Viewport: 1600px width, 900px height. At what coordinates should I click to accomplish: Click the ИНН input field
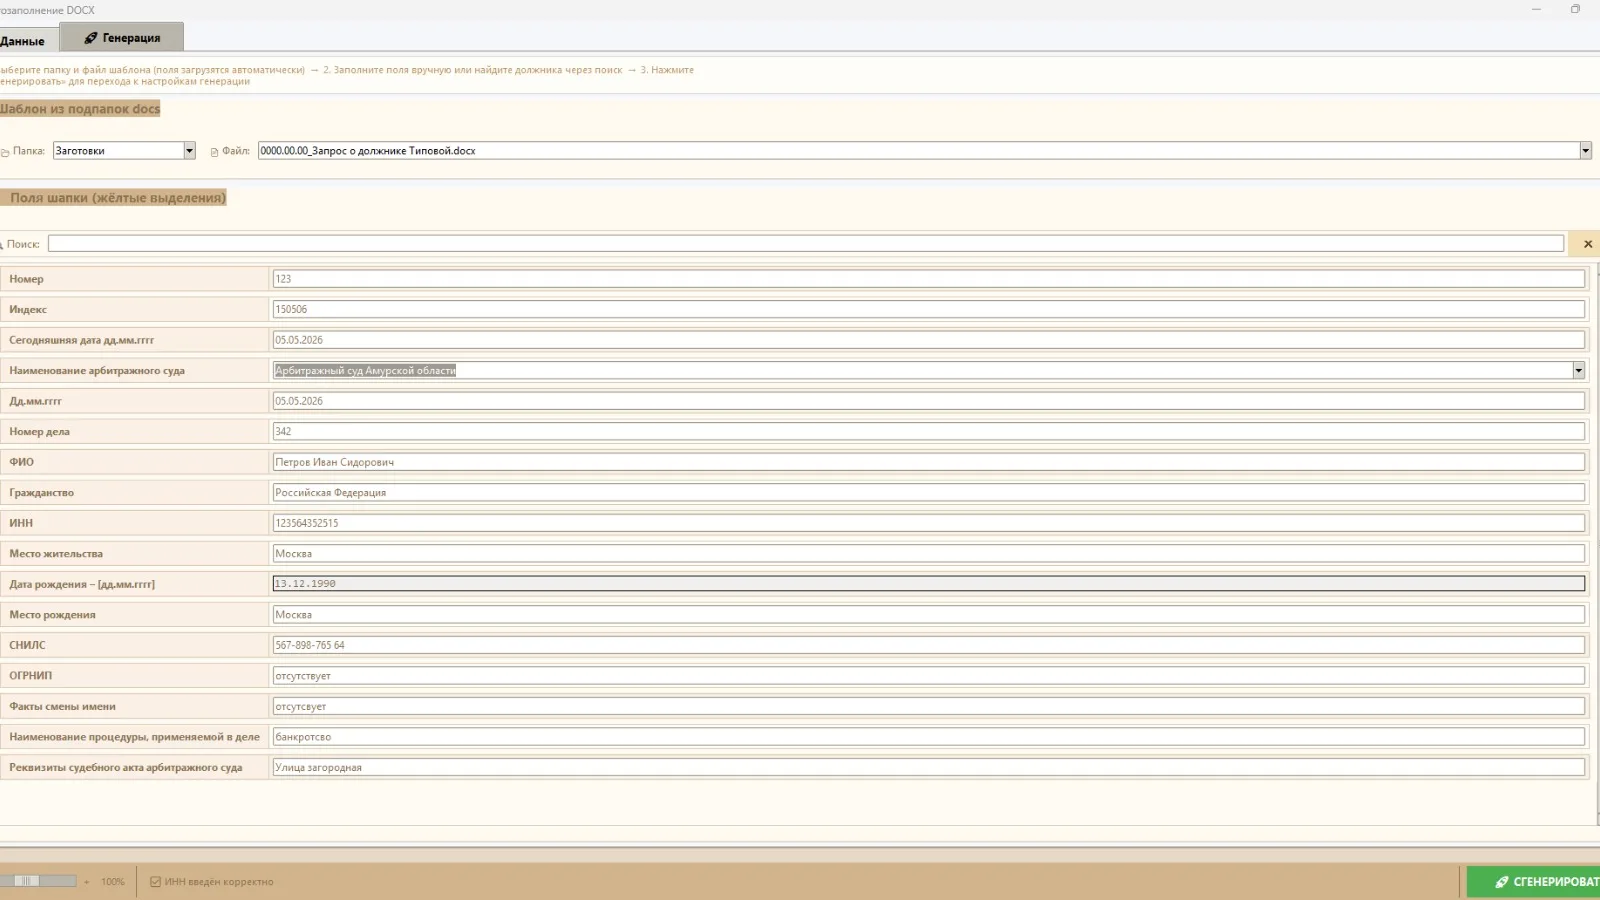point(929,523)
